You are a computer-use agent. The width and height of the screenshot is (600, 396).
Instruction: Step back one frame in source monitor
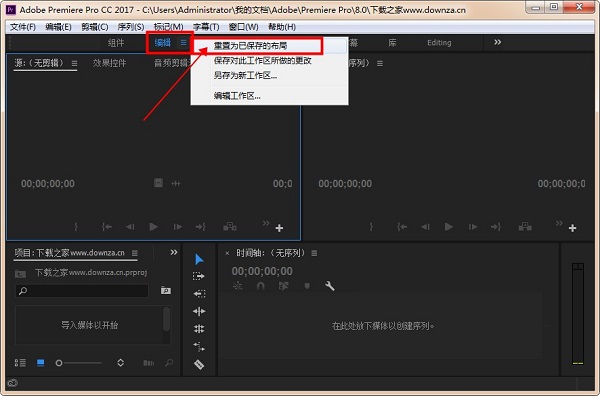tap(130, 227)
